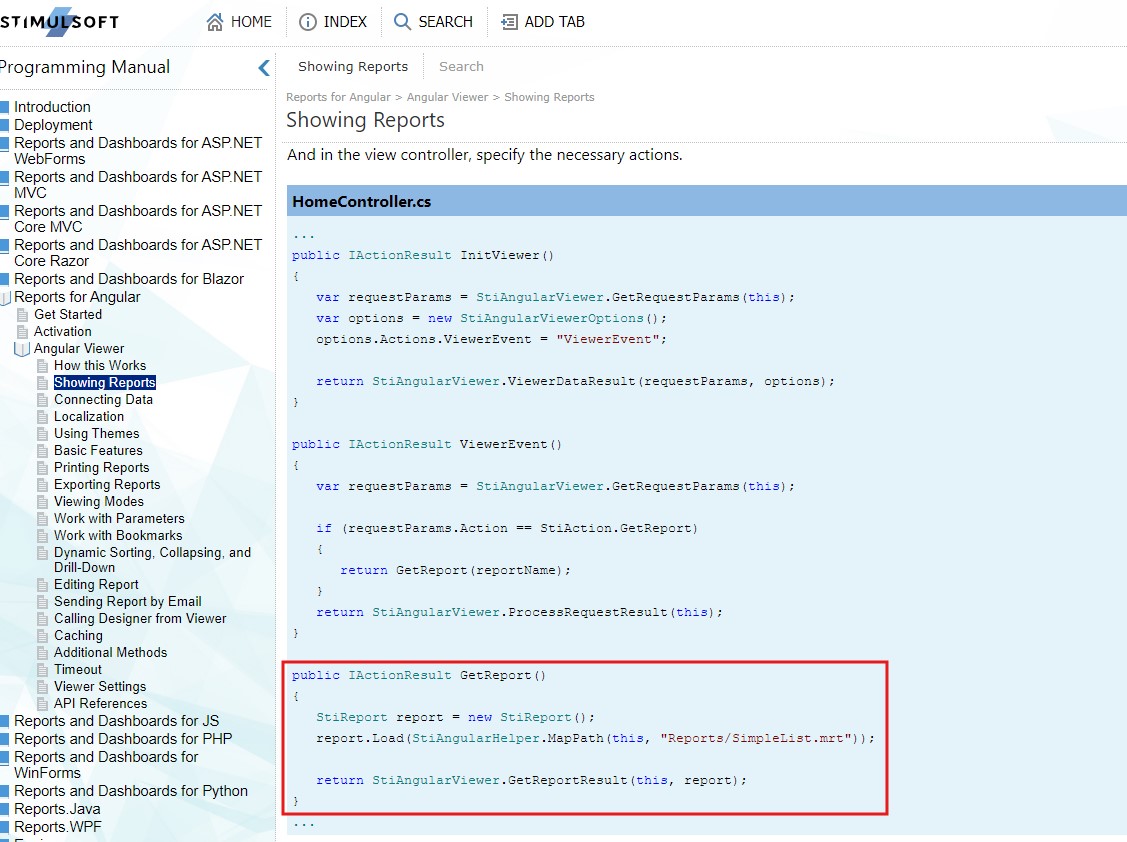This screenshot has width=1127, height=842.
Task: Collapse Reports for Angular book icon
Action: point(5,297)
